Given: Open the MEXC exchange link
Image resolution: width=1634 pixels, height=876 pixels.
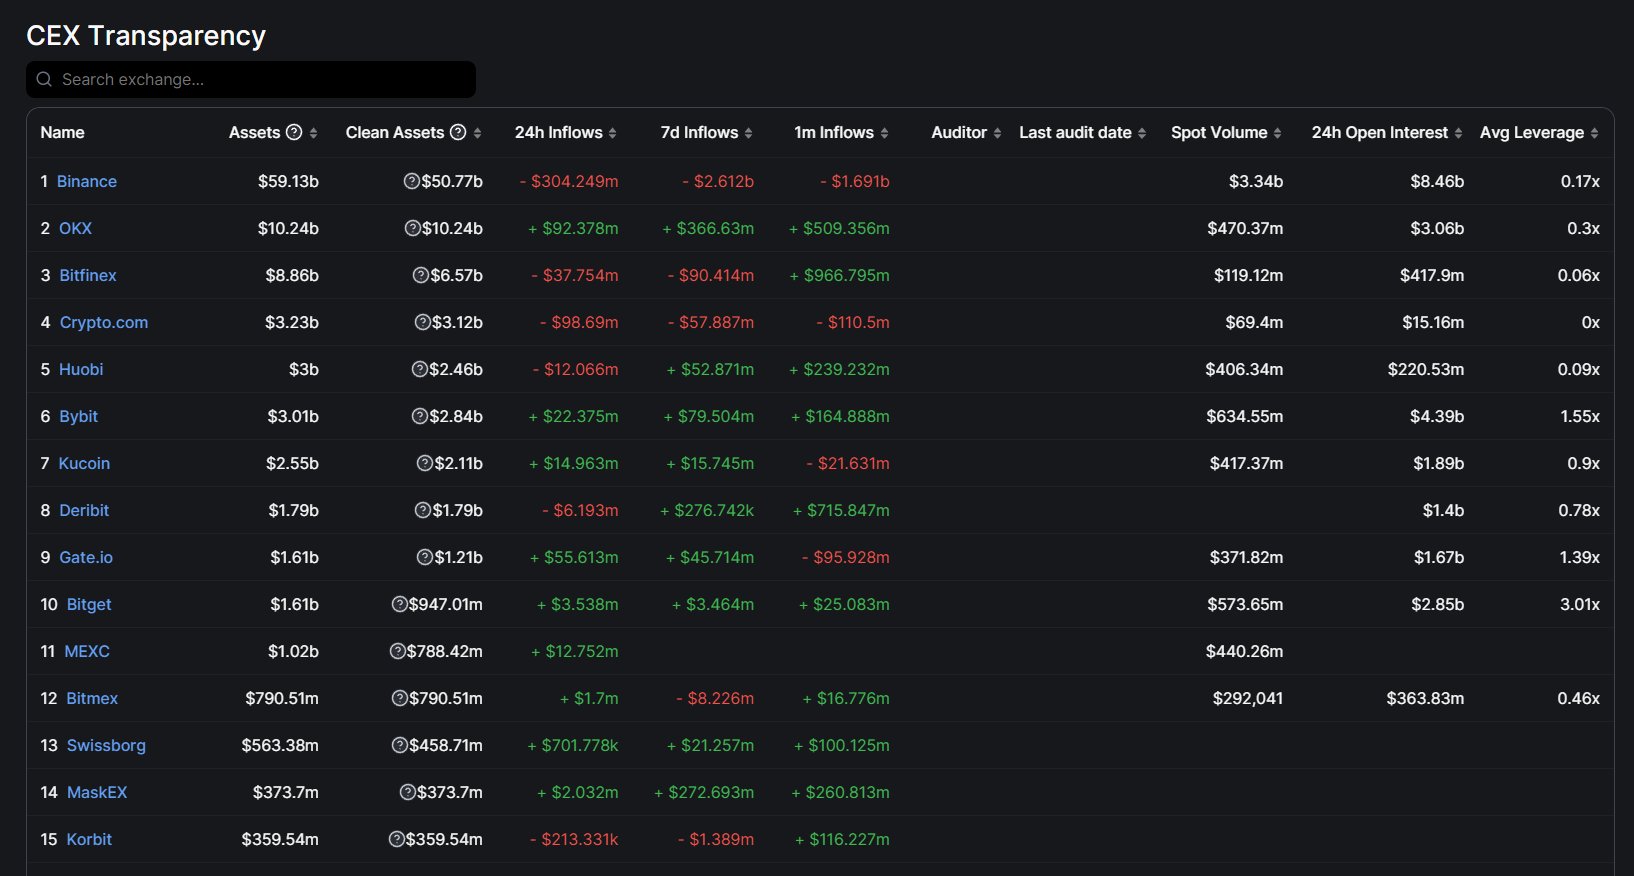Looking at the screenshot, I should tap(87, 651).
